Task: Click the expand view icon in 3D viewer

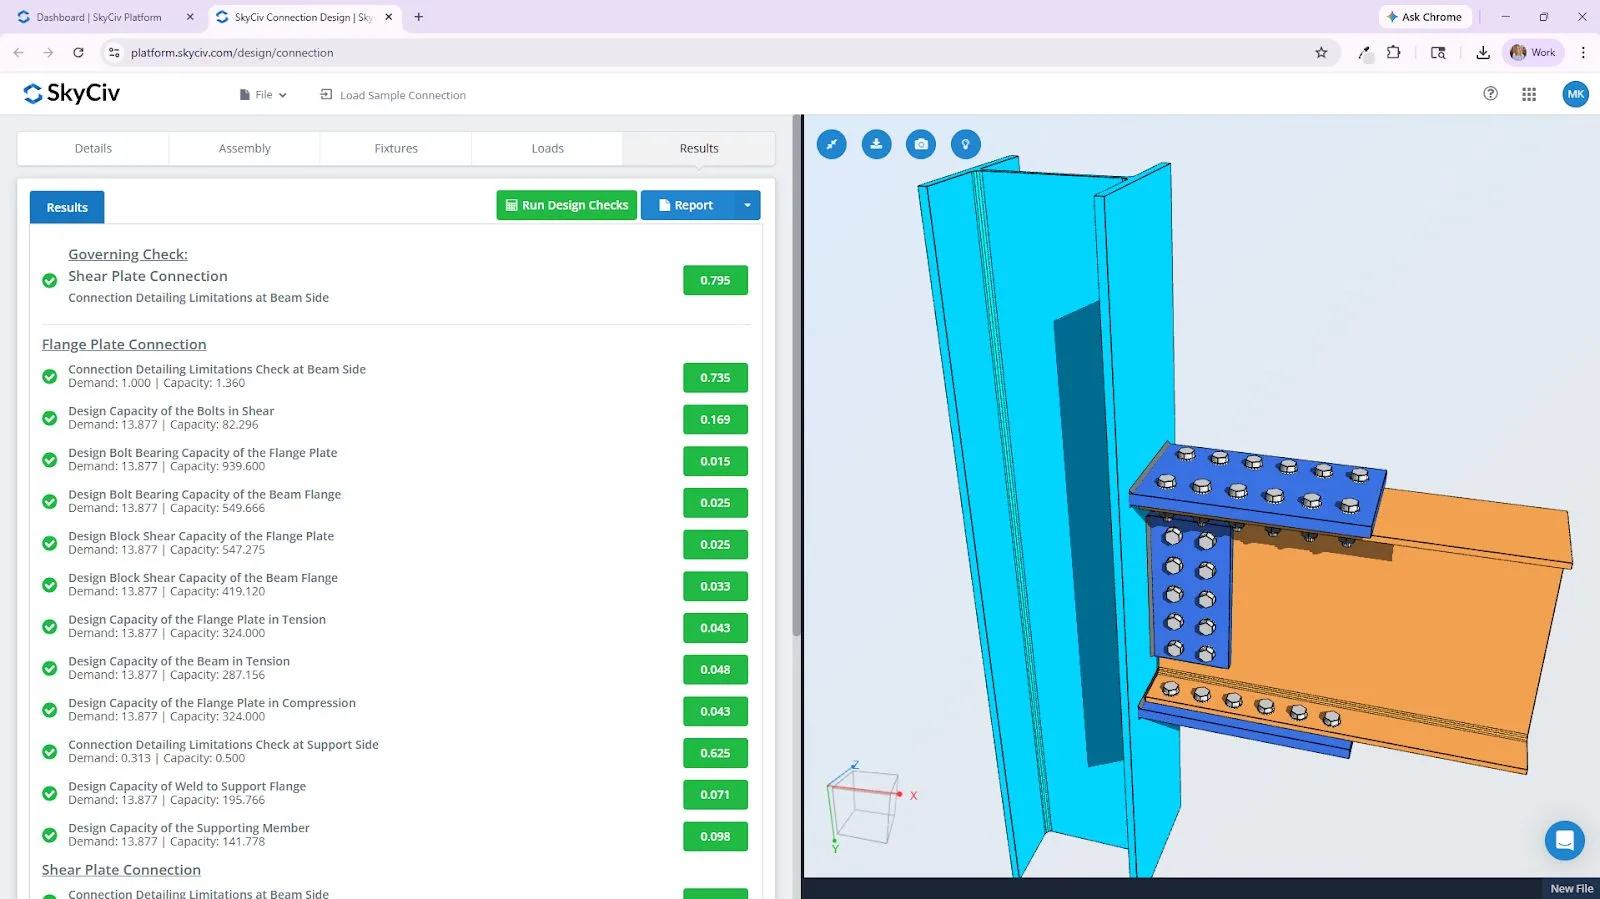Action: 831,144
